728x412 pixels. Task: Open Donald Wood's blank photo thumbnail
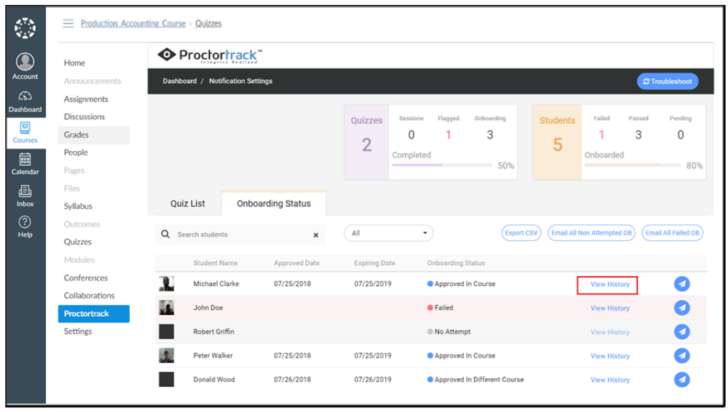tap(167, 379)
